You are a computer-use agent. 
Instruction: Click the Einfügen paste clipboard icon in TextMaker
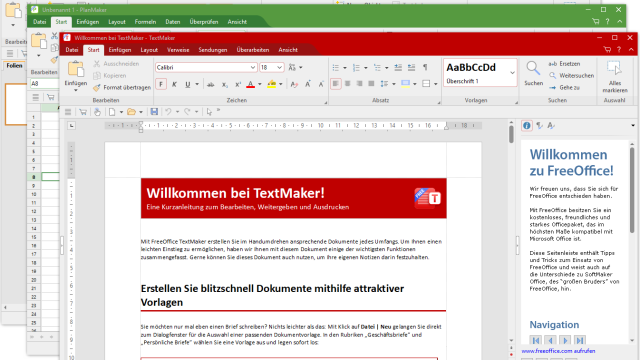pyautogui.click(x=76, y=69)
